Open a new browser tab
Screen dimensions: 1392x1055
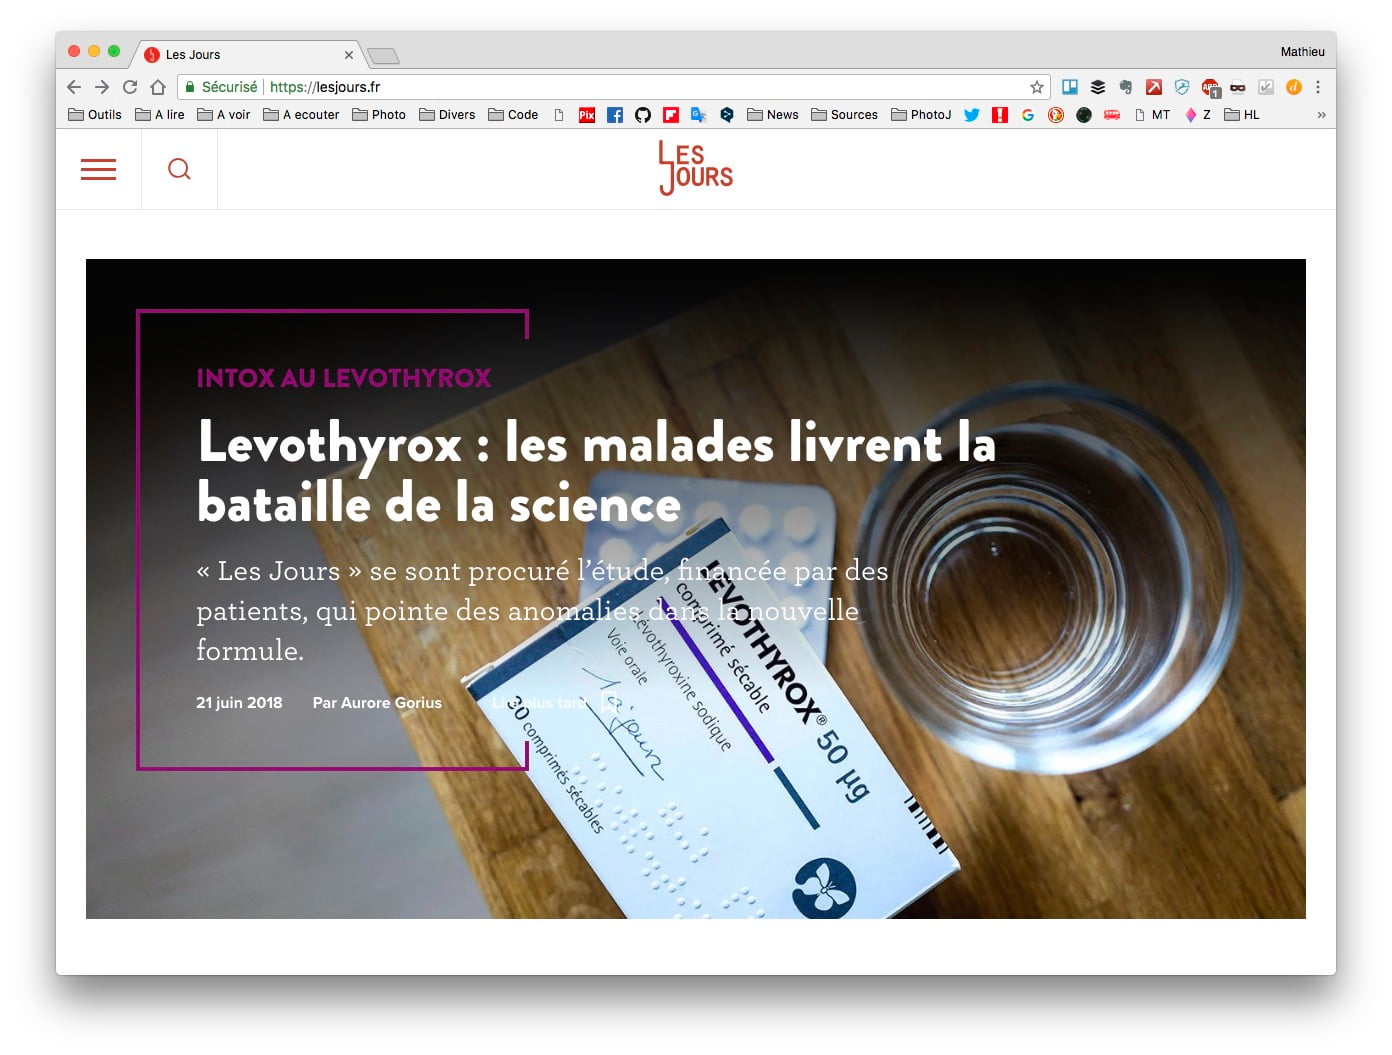click(383, 55)
